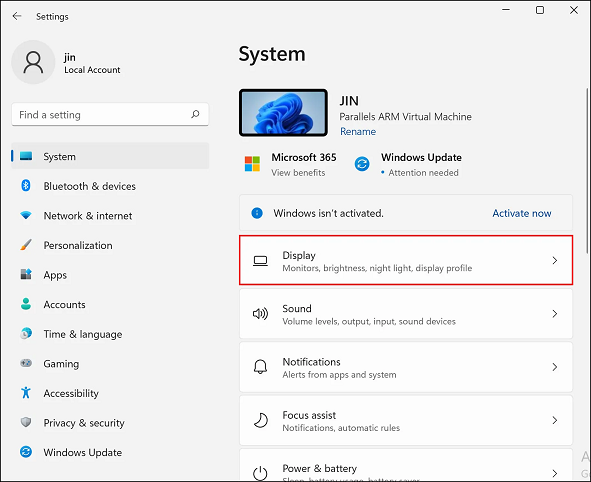Click the Bluetooth icon in the sidebar

(26, 186)
